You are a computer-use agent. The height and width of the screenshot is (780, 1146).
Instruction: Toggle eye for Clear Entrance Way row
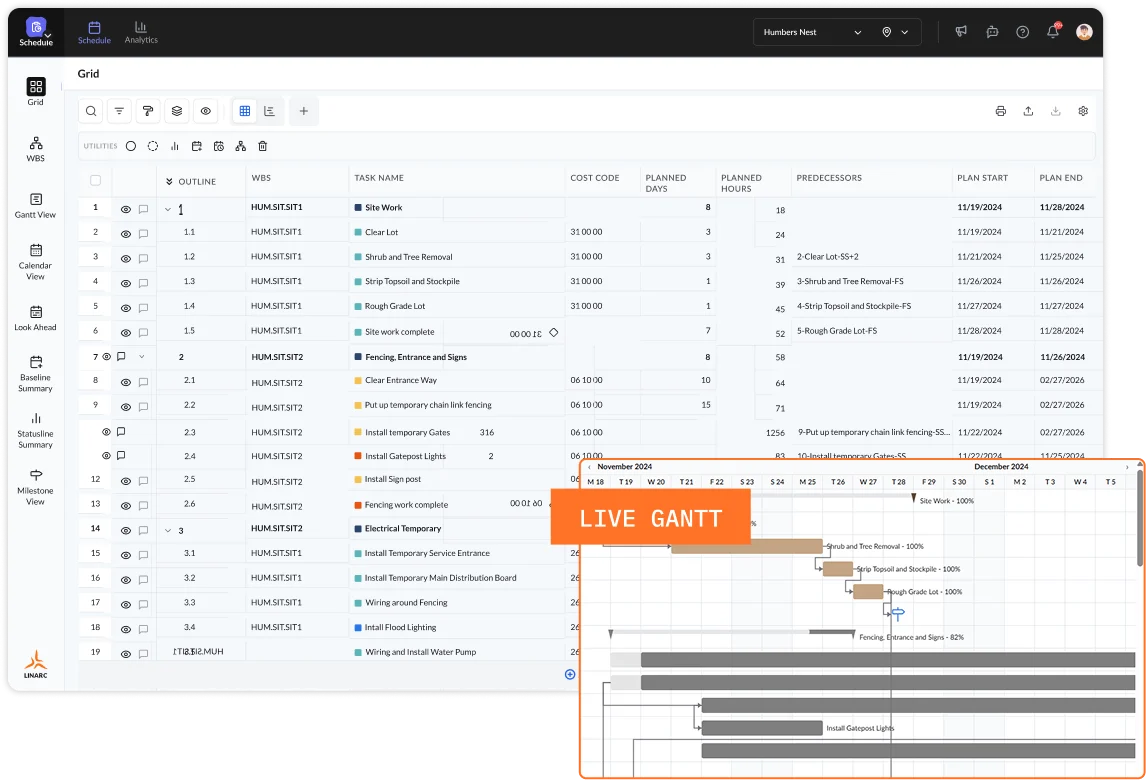(x=126, y=382)
